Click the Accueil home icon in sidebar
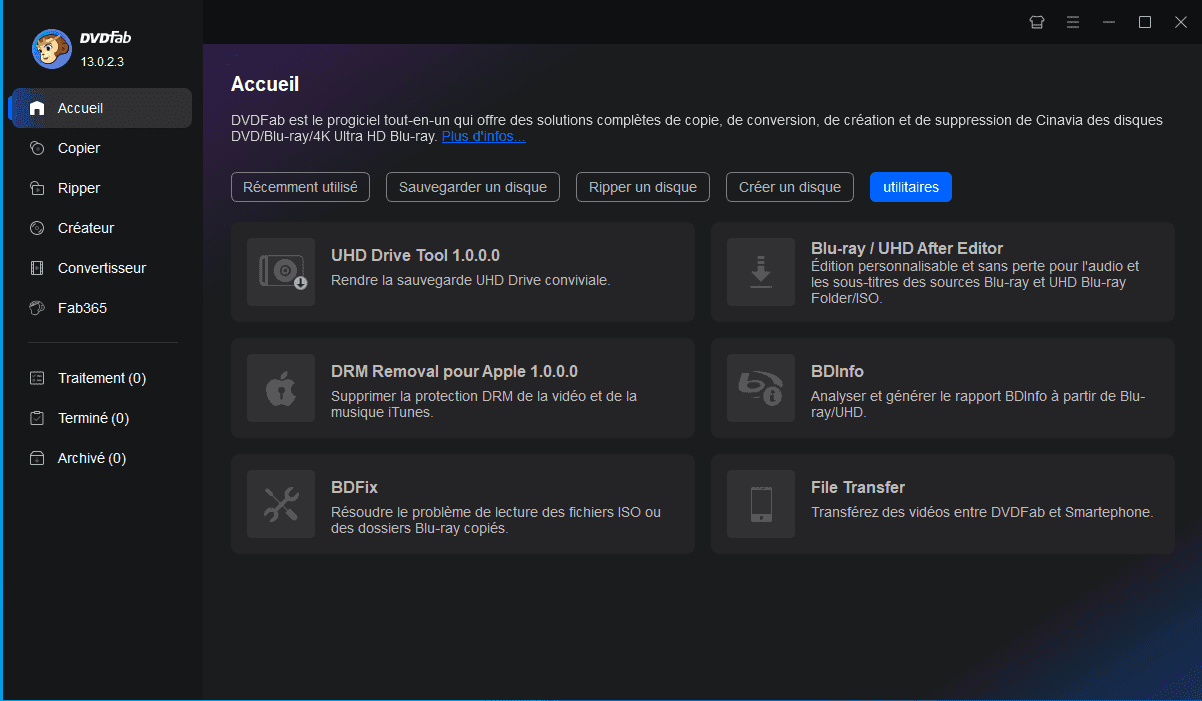The image size is (1202, 701). click(x=37, y=108)
